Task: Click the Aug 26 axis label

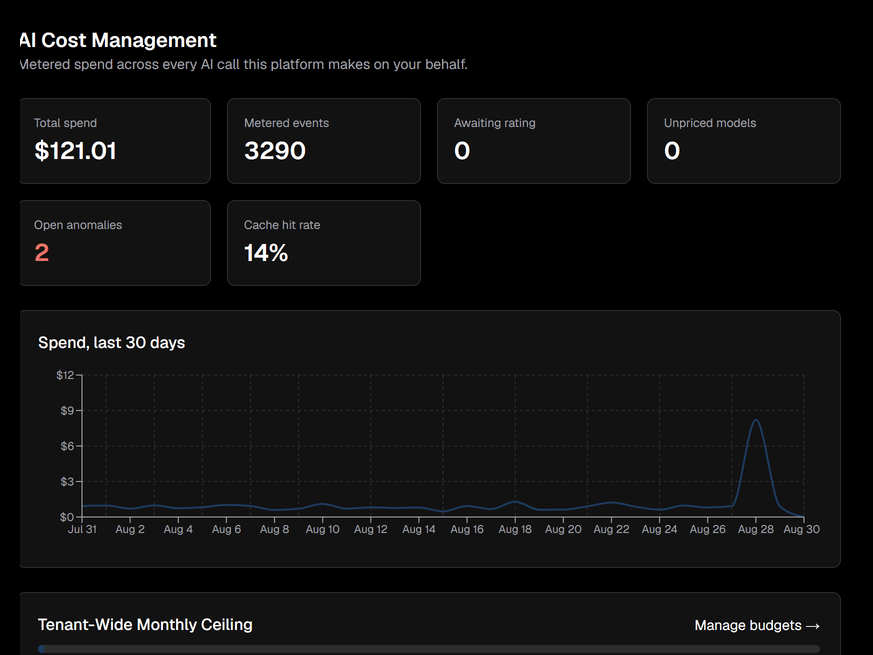Action: (708, 529)
